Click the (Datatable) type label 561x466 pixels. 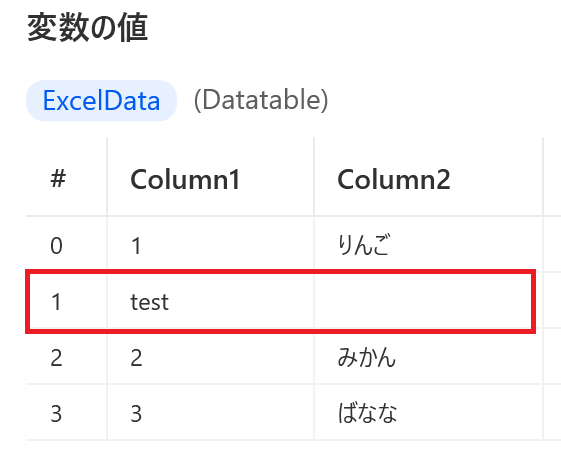(261, 101)
